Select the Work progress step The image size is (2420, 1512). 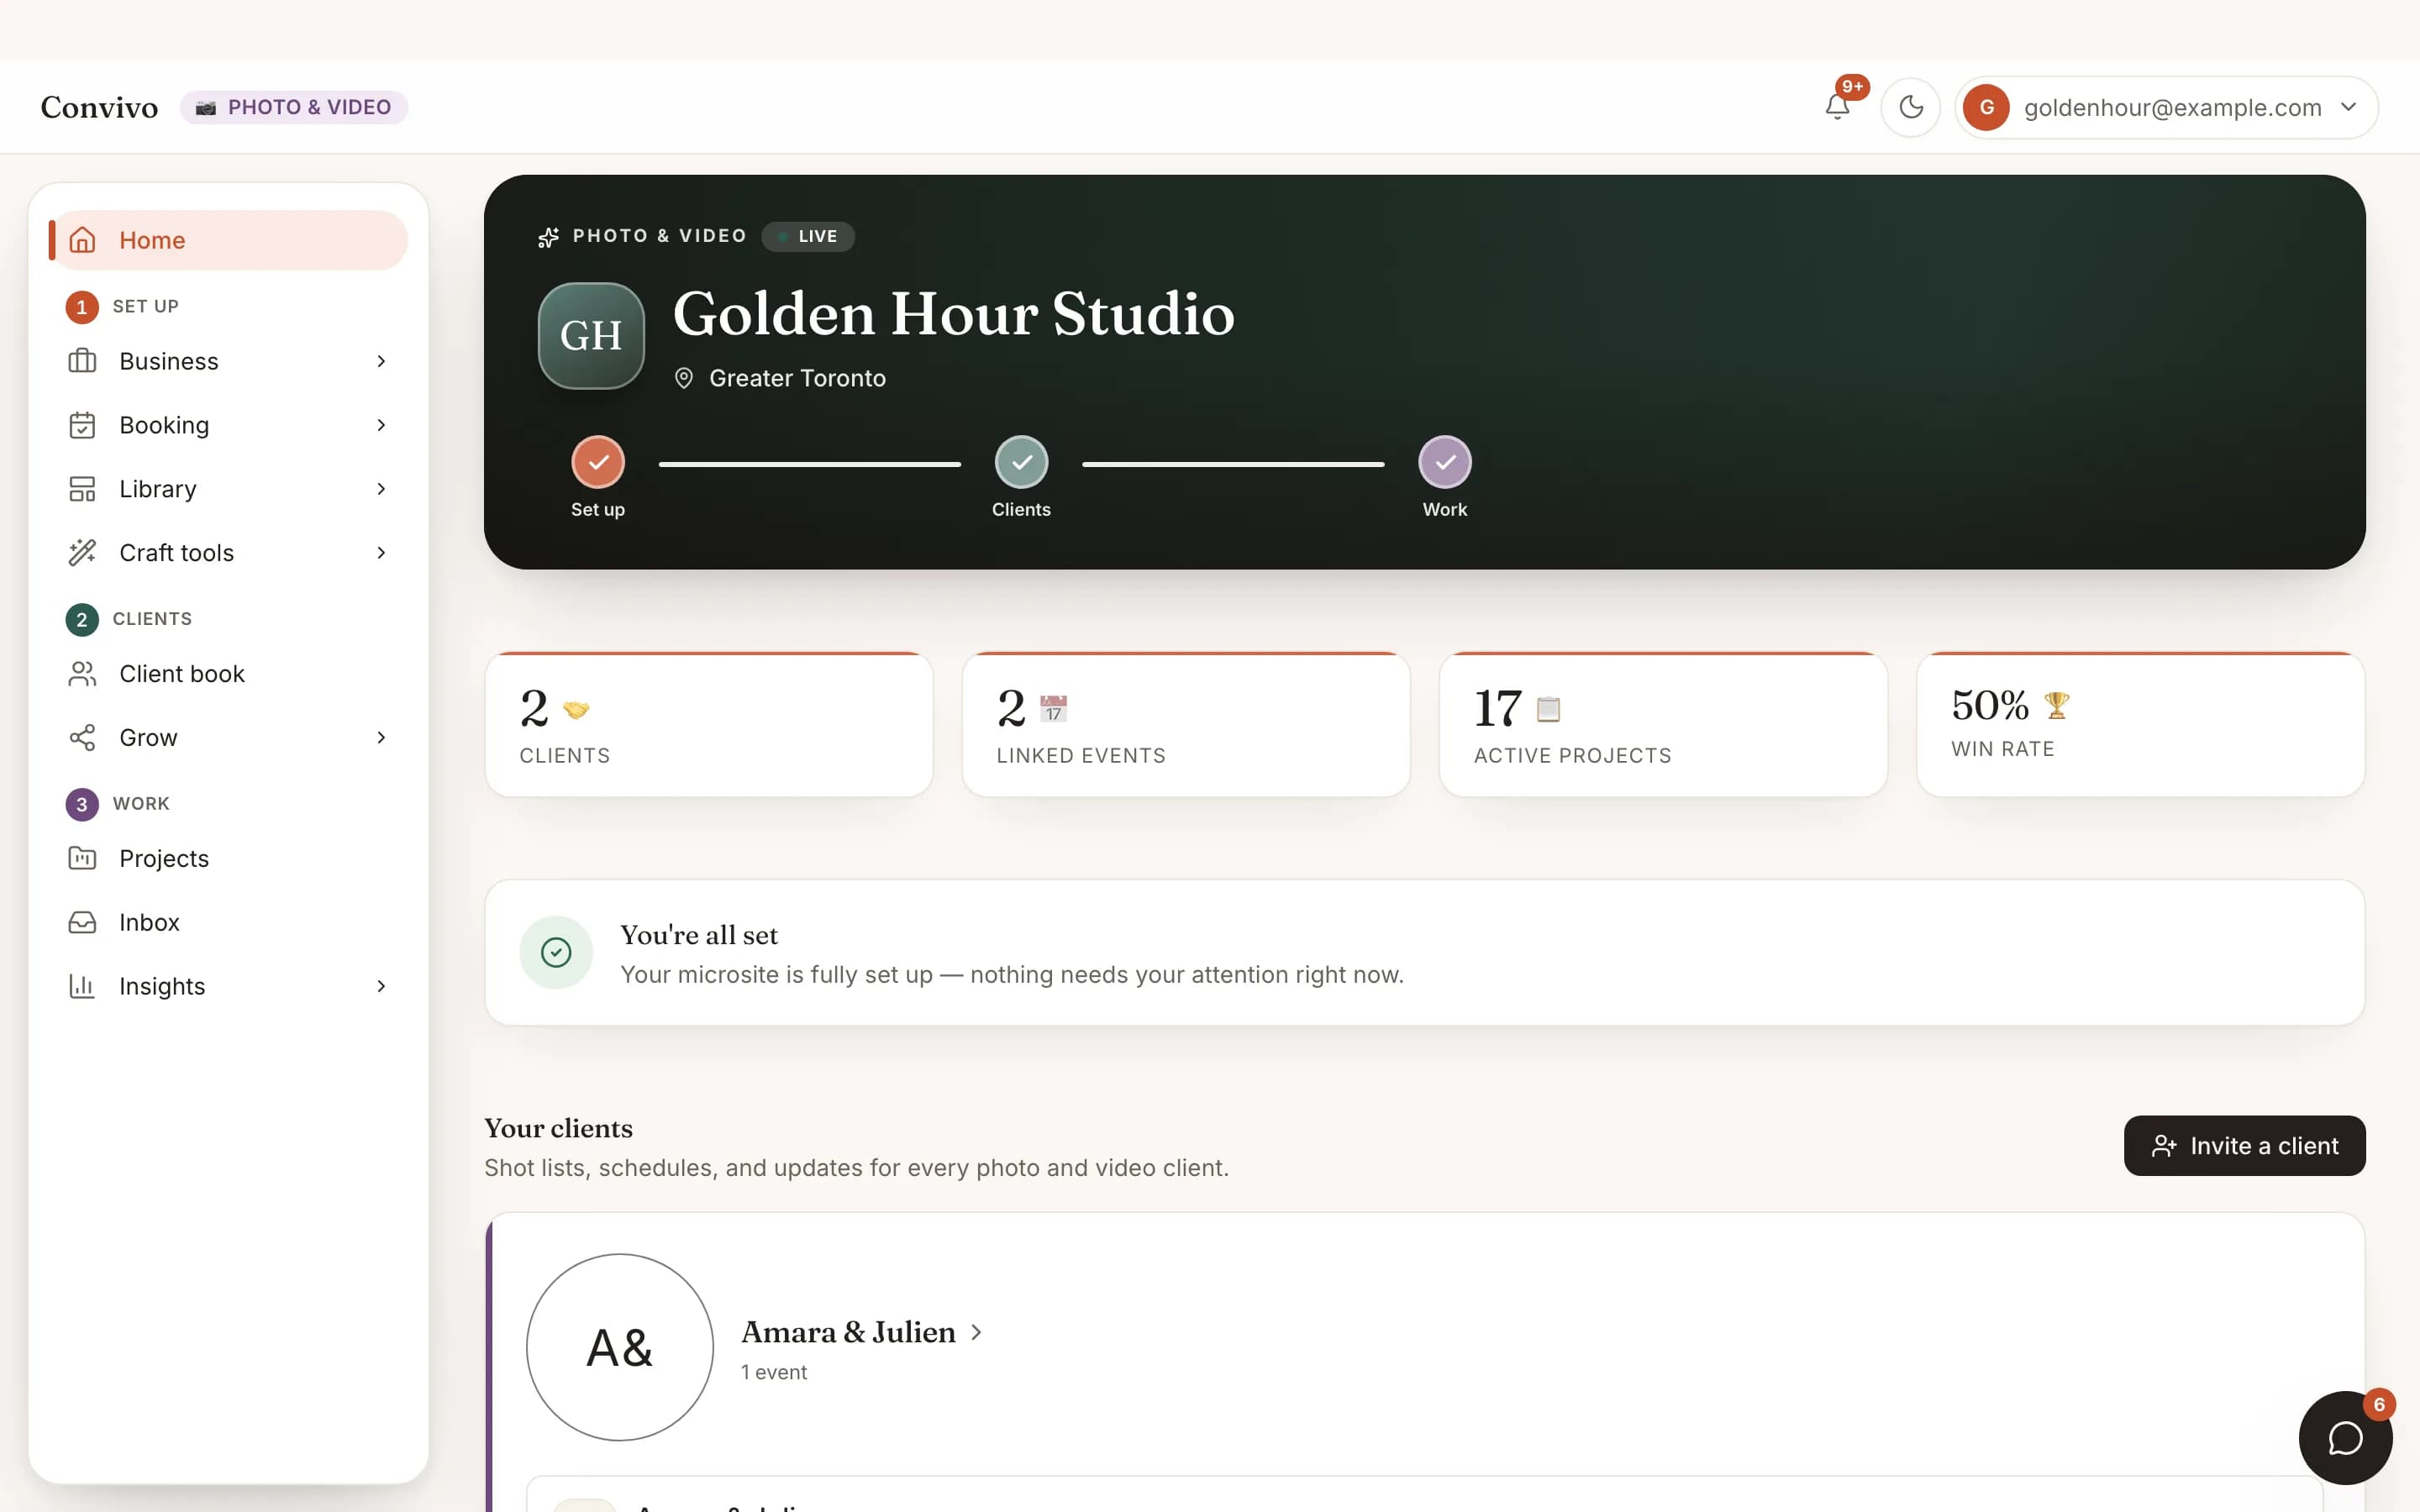[x=1445, y=477]
